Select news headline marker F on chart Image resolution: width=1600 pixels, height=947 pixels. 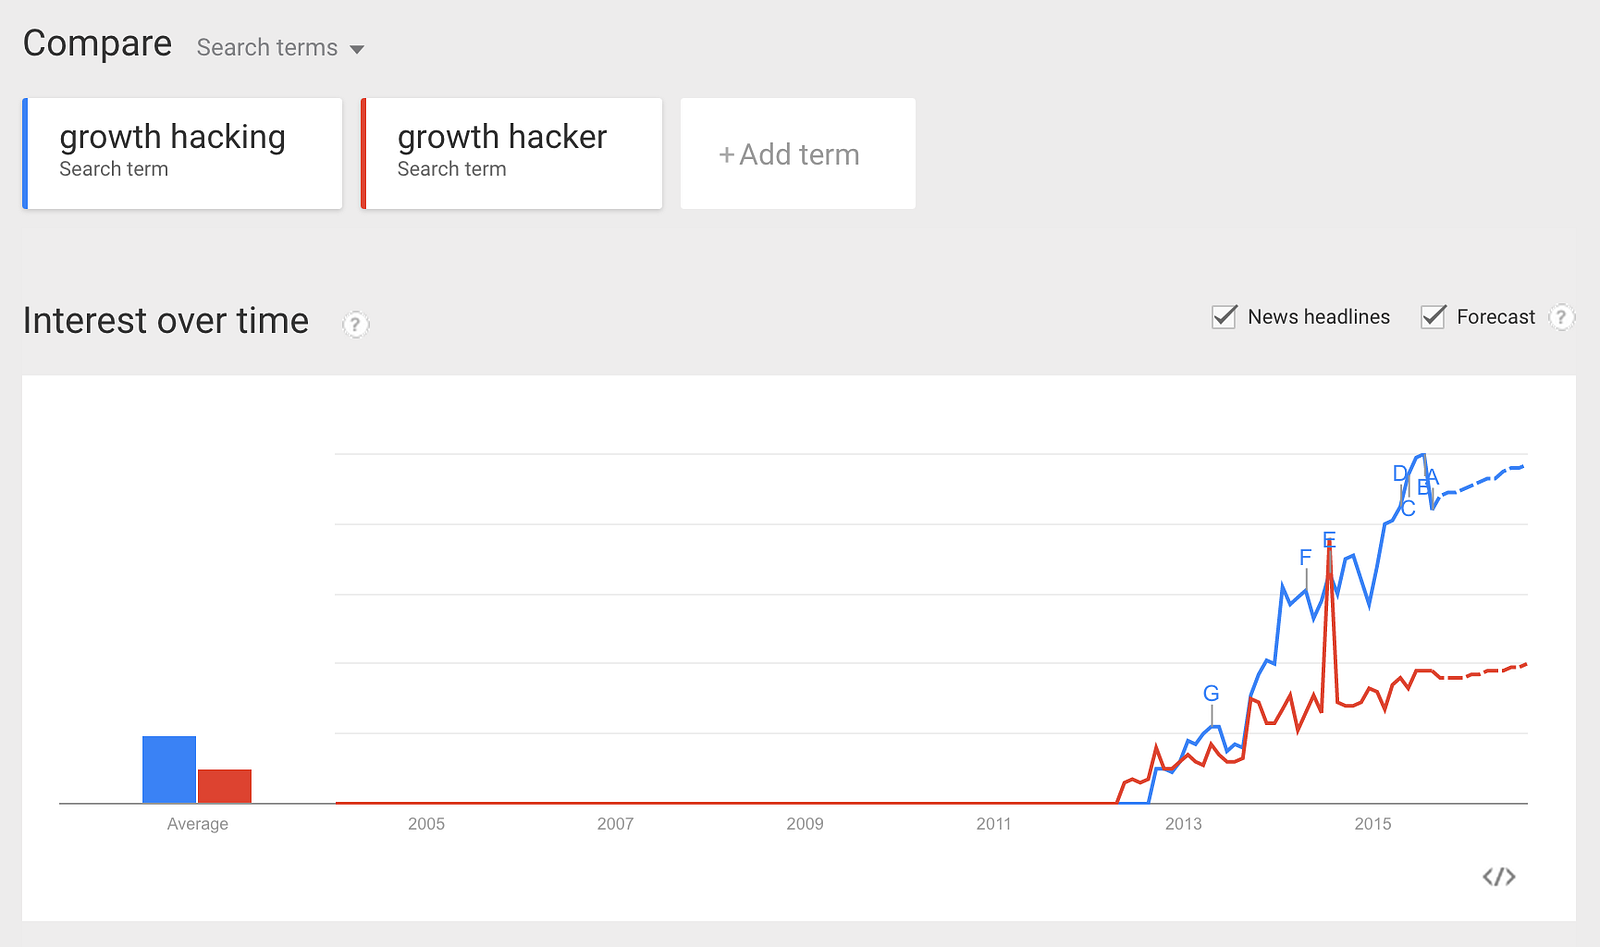click(1305, 557)
